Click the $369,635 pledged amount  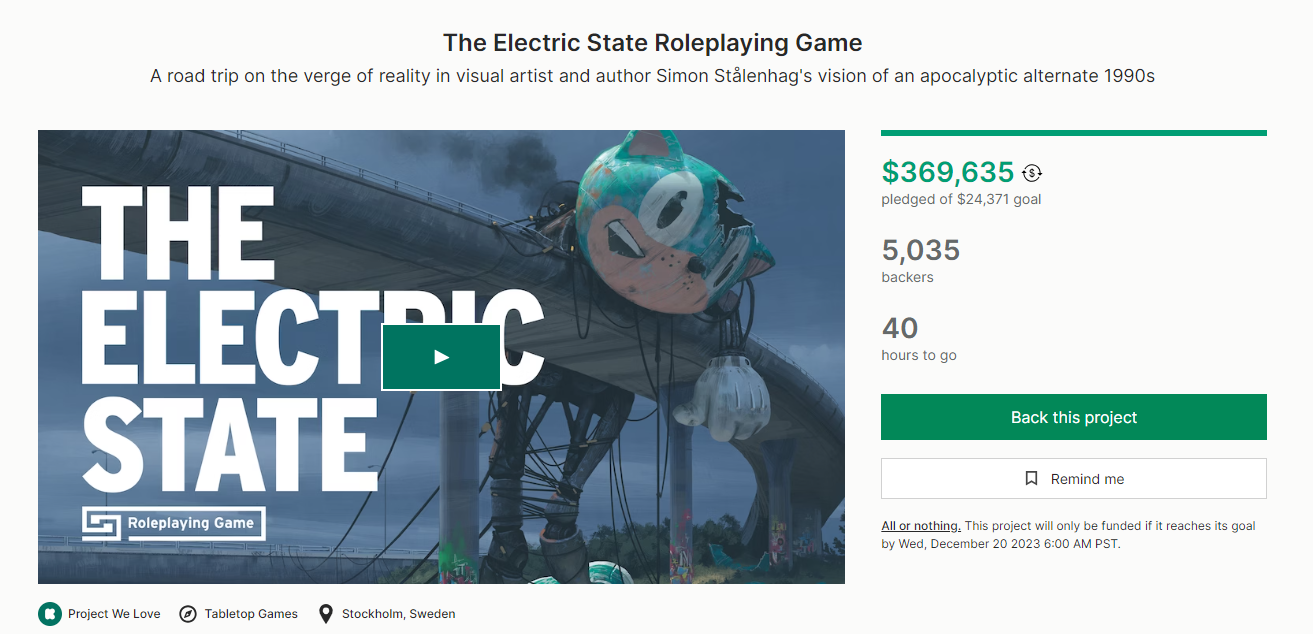[x=947, y=172]
